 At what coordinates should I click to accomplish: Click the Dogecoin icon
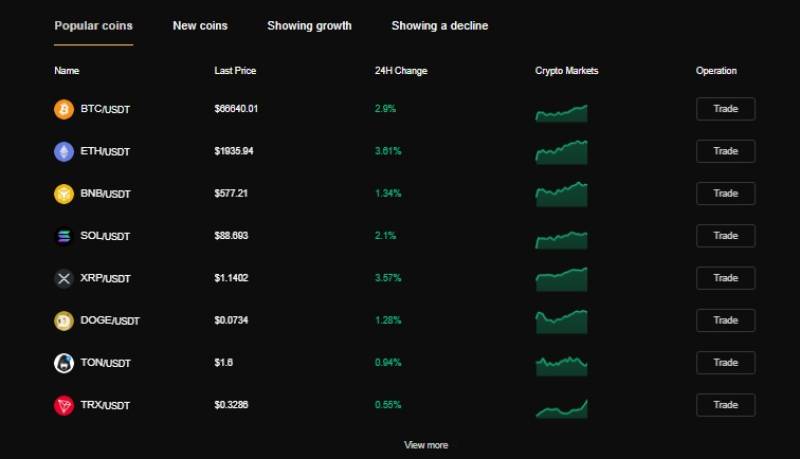tap(64, 321)
